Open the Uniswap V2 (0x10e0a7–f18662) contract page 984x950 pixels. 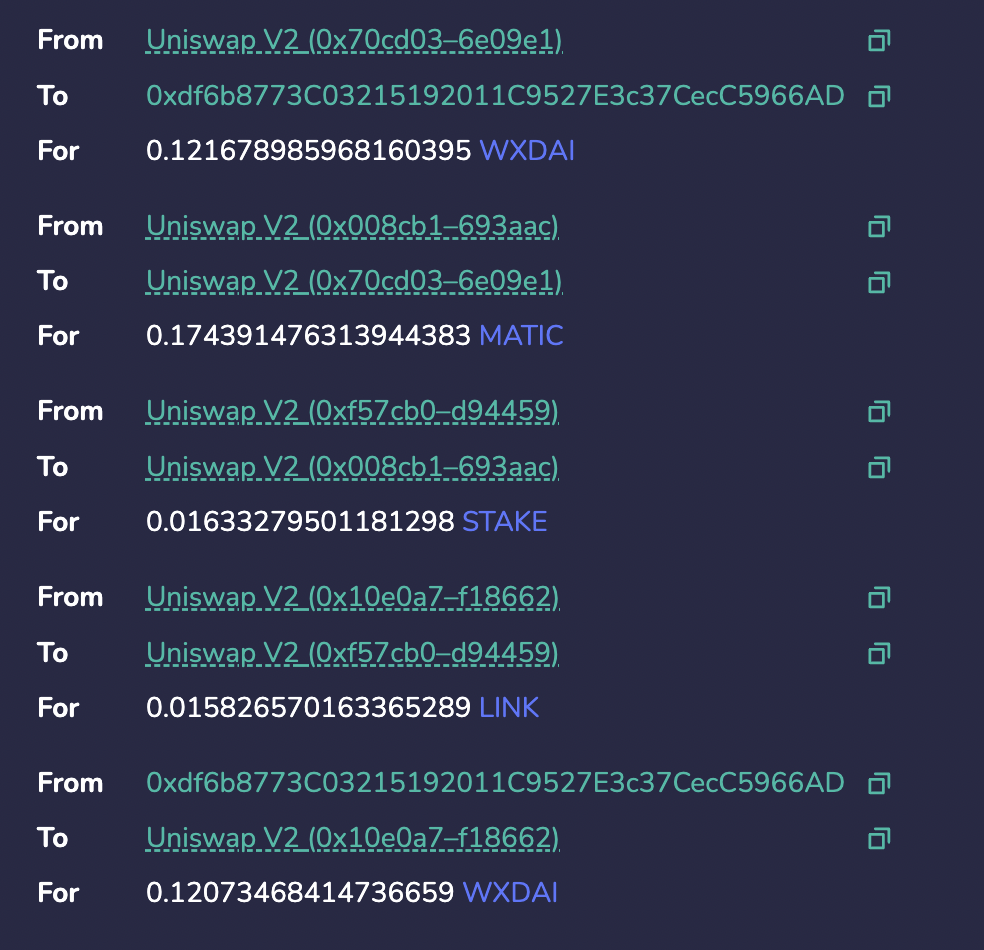click(x=352, y=597)
